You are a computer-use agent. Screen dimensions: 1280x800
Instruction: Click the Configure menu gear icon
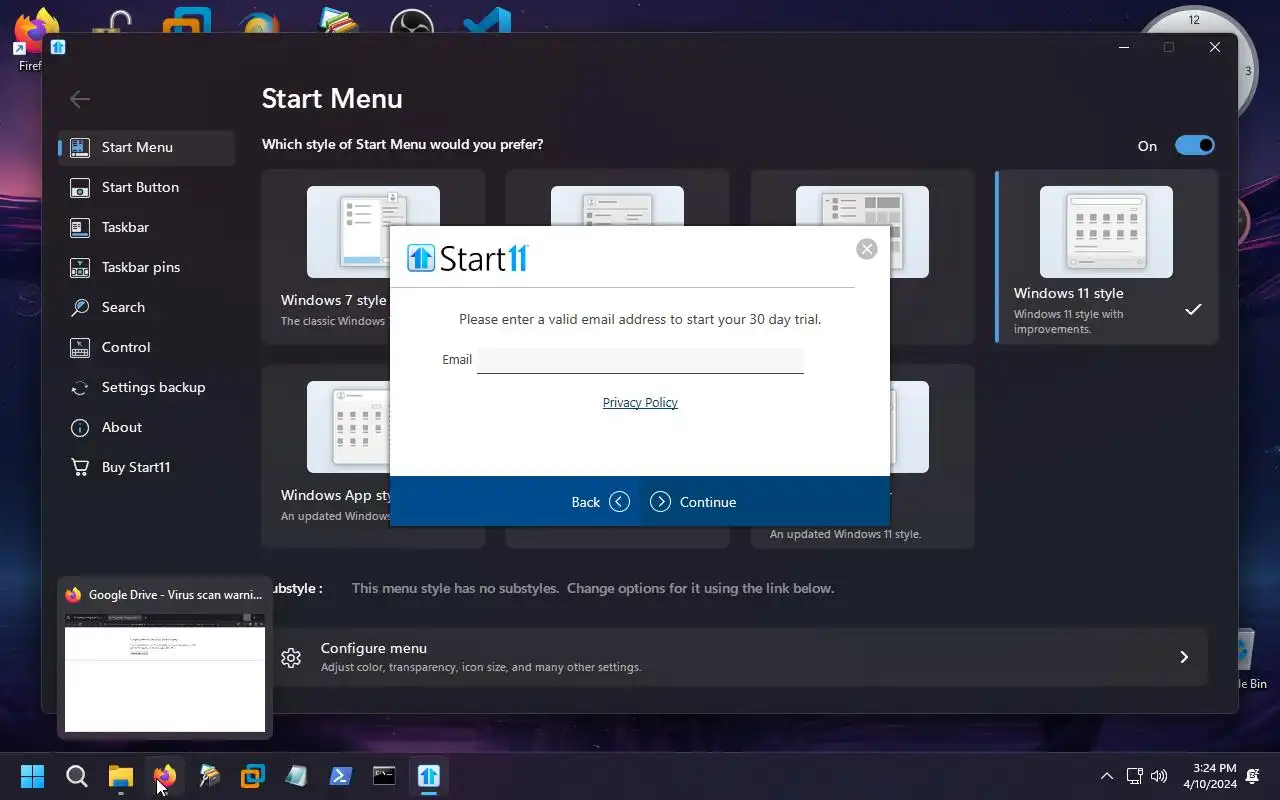coord(291,657)
